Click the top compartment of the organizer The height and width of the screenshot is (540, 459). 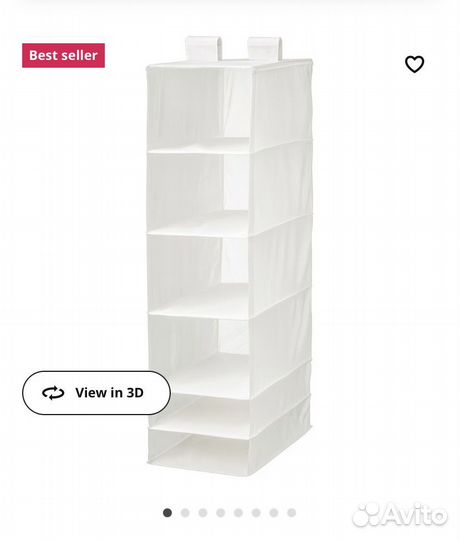click(x=199, y=107)
